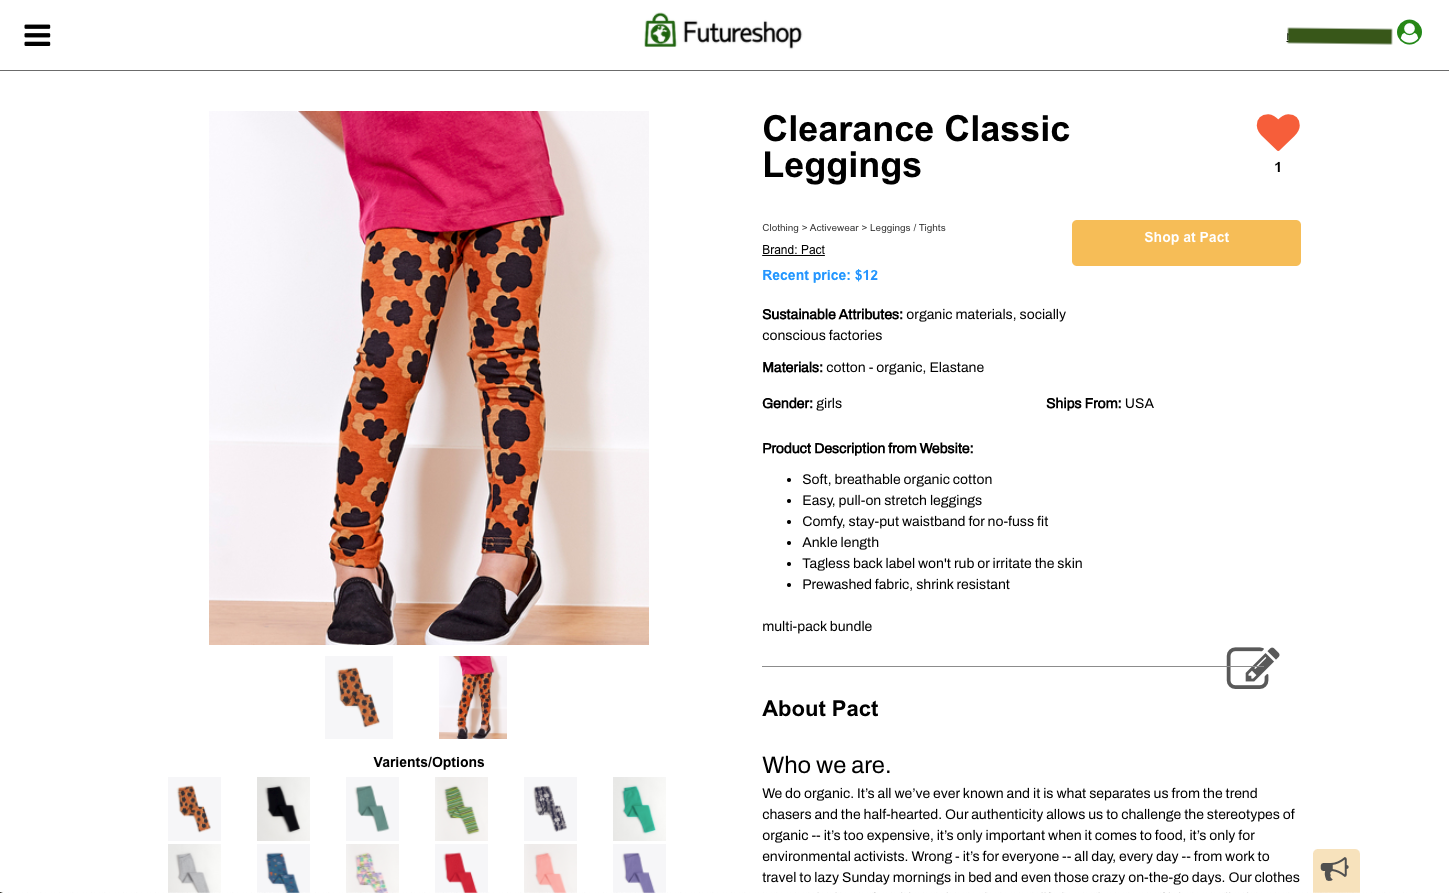The width and height of the screenshot is (1449, 893).
Task: Open the megaphone feedback icon
Action: 1336,870
